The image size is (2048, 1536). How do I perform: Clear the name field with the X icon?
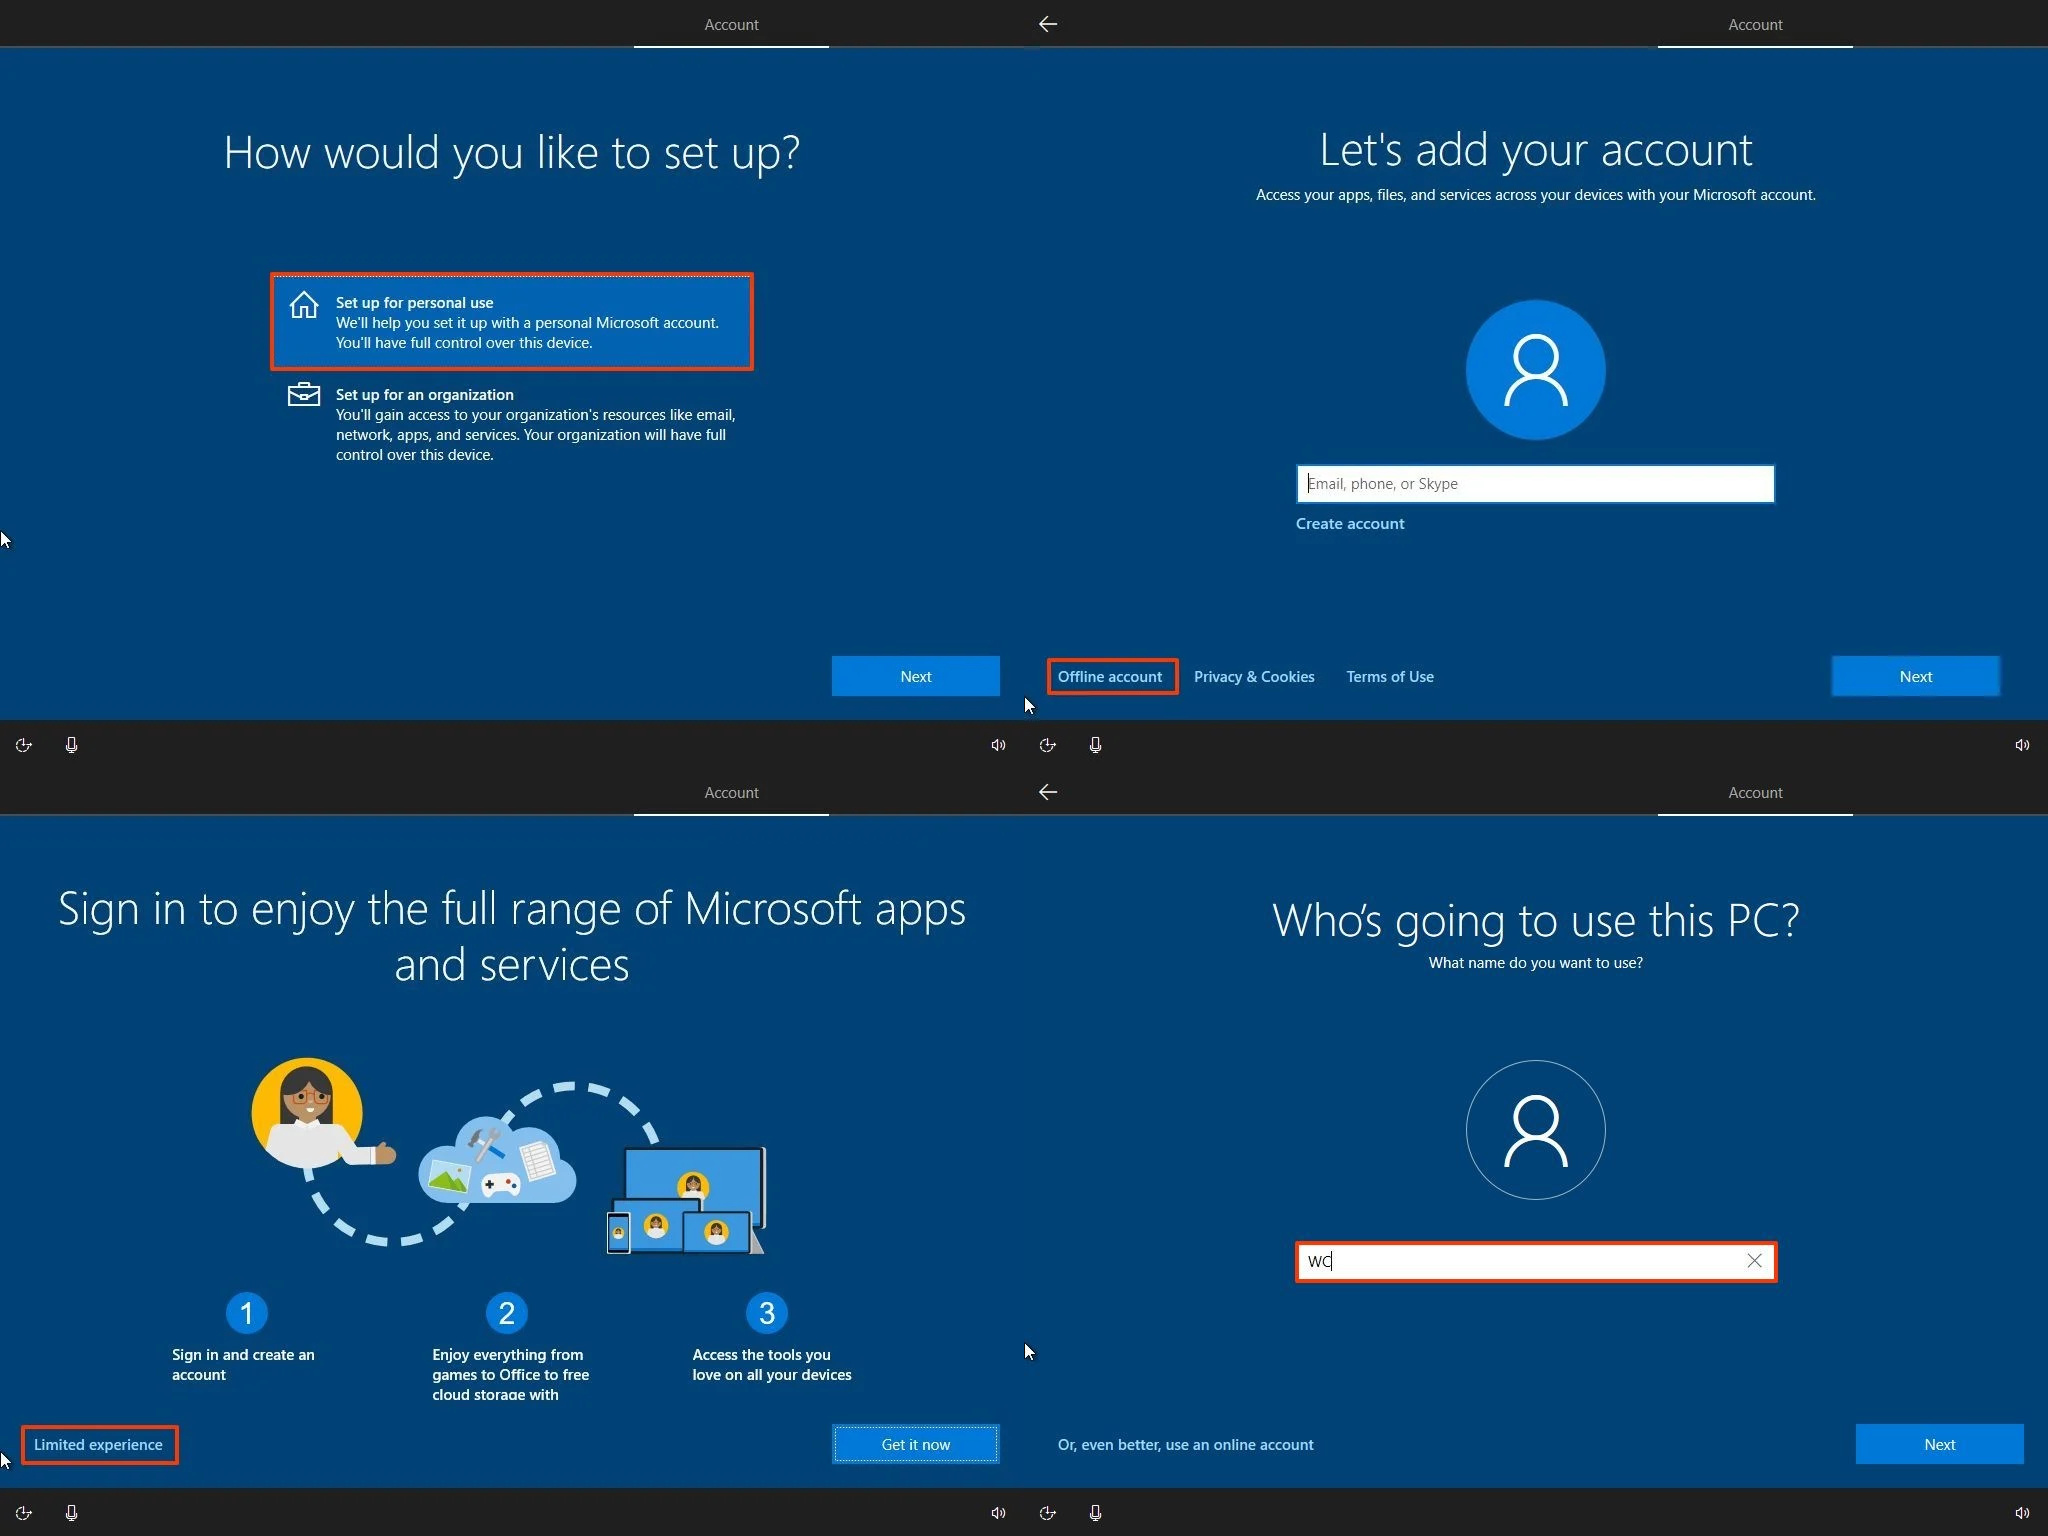(x=1754, y=1261)
